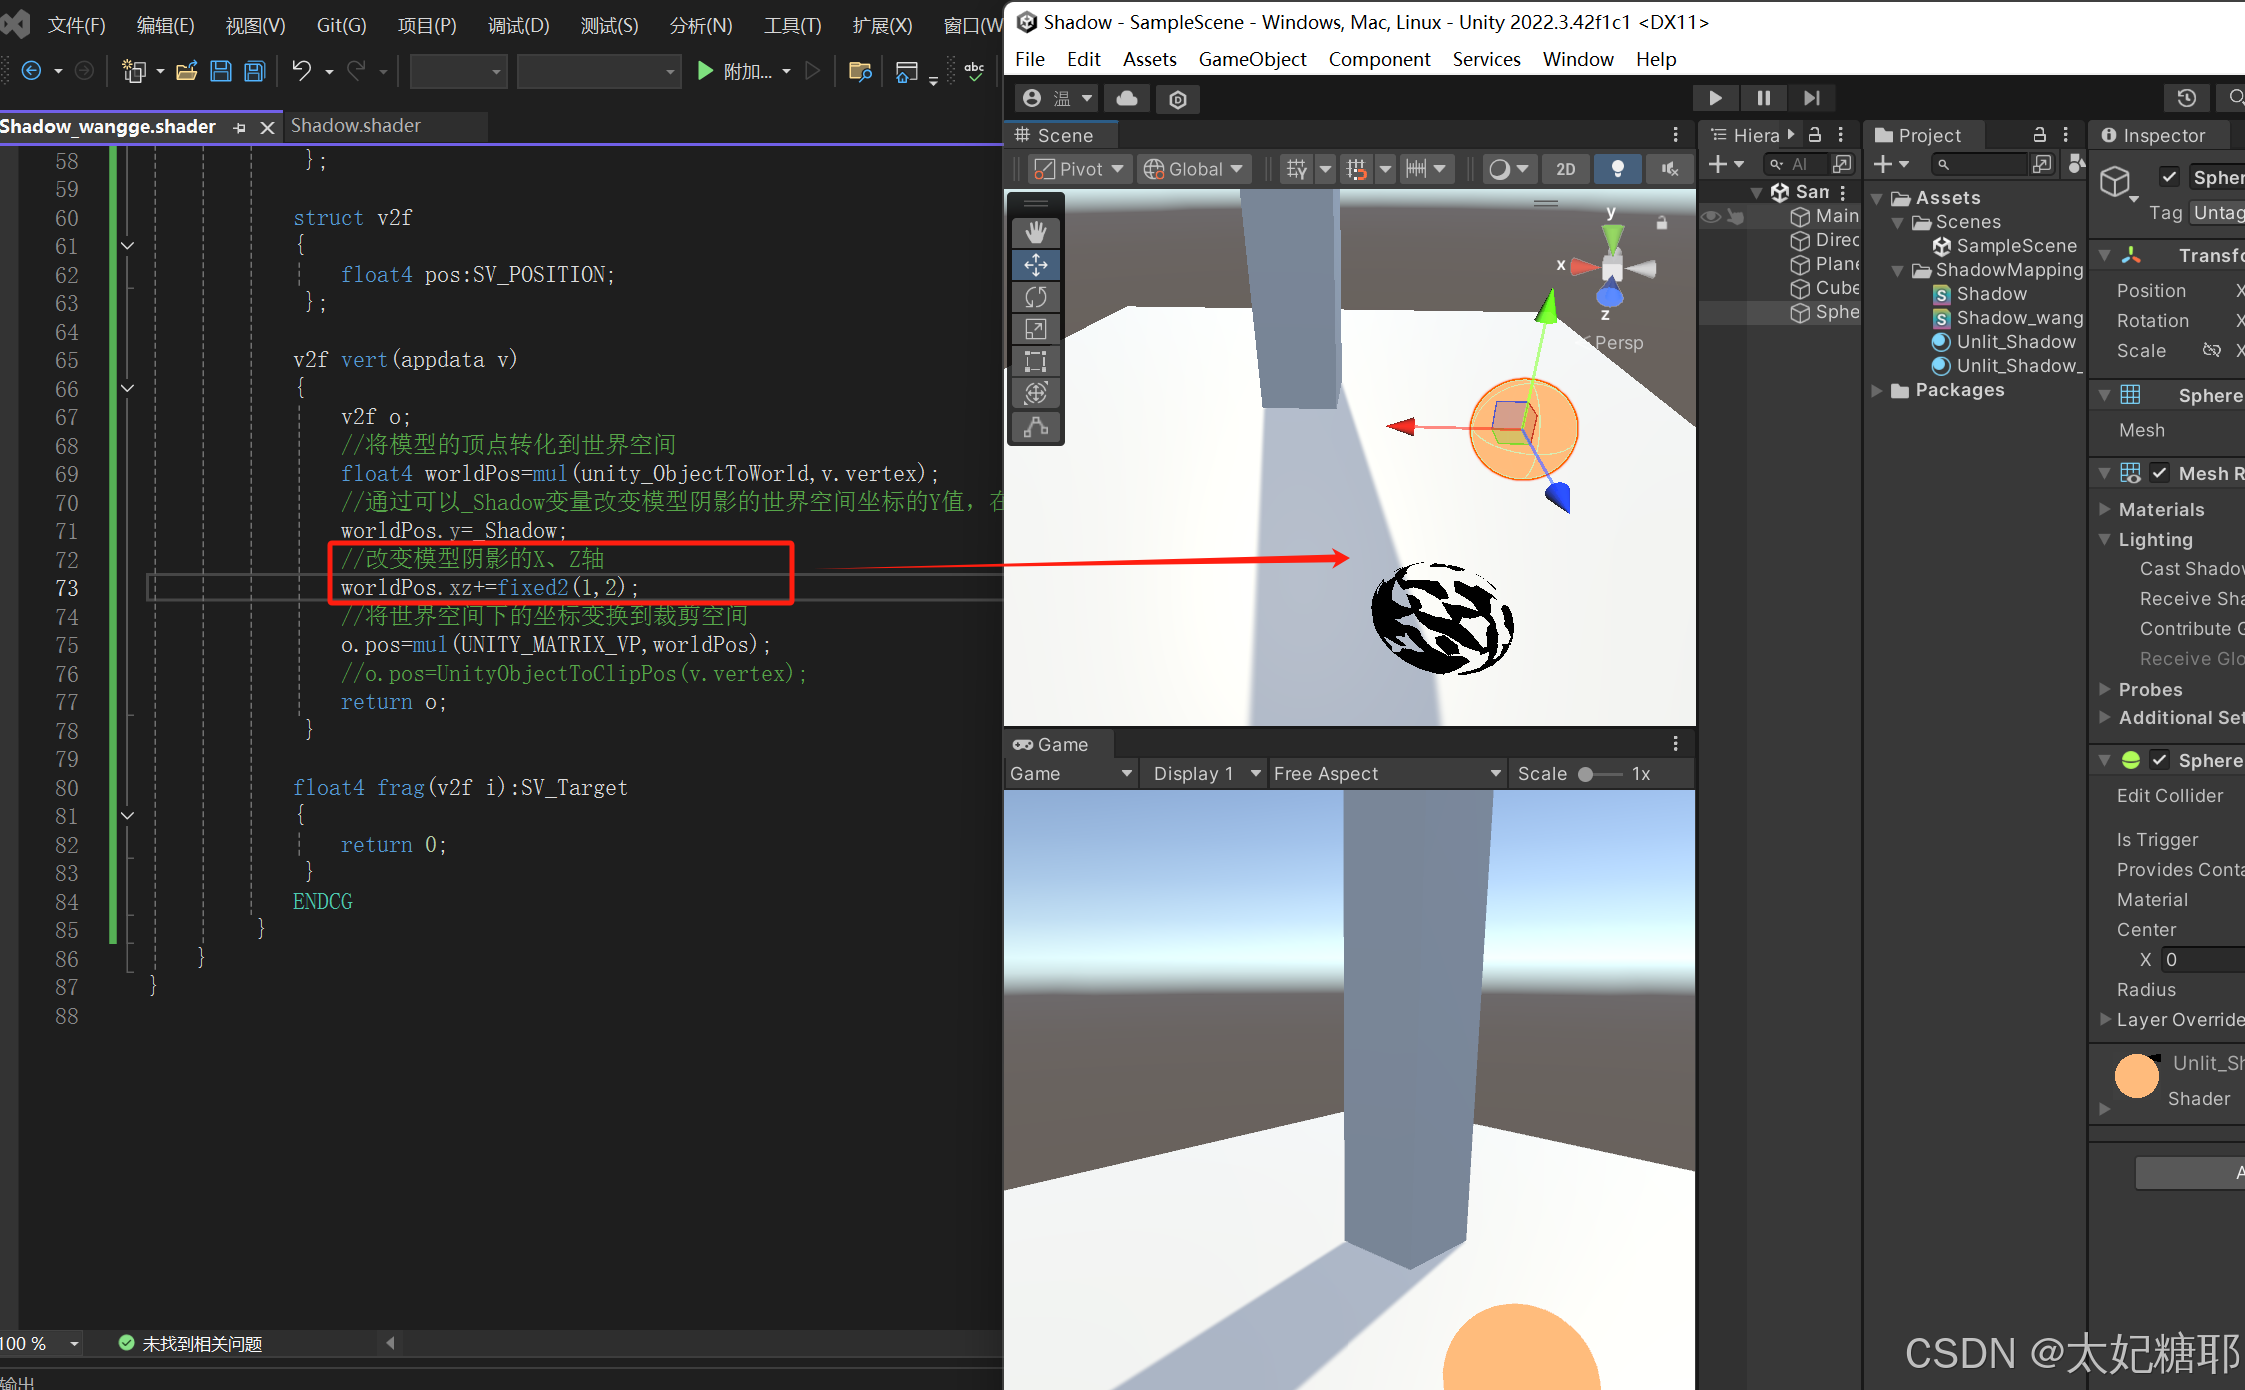Open Unity Component menu
Viewport: 2245px width, 1390px height.
pyautogui.click(x=1379, y=59)
